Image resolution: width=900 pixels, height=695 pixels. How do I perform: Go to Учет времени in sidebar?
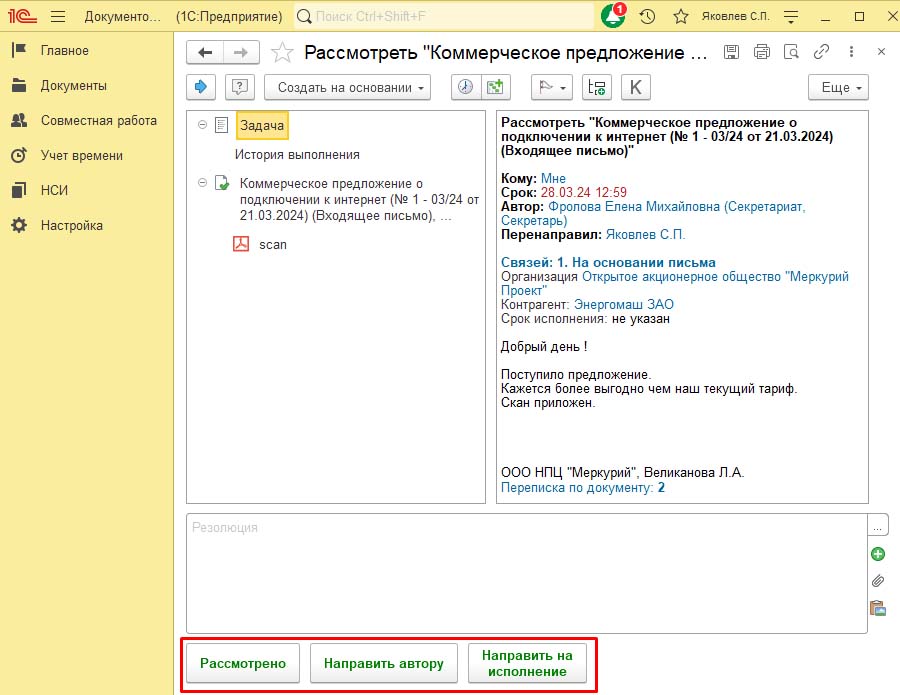(81, 155)
